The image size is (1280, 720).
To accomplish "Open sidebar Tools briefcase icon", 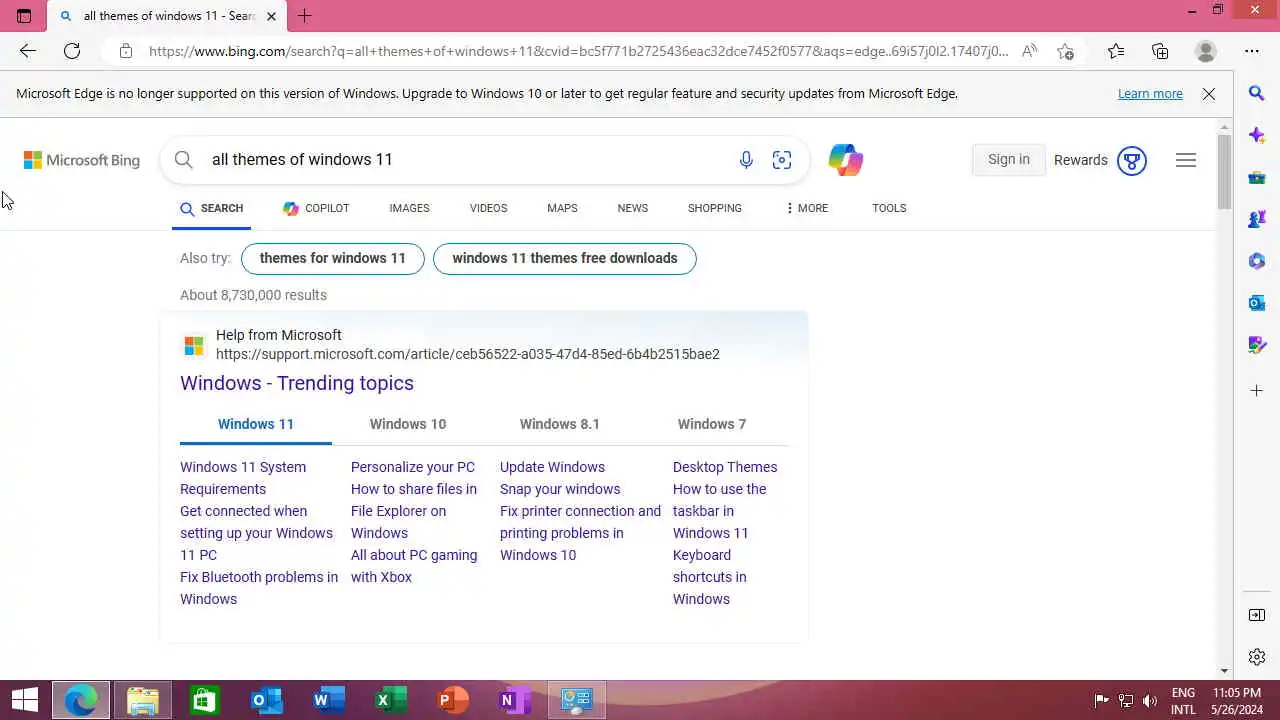I will pyautogui.click(x=1257, y=177).
